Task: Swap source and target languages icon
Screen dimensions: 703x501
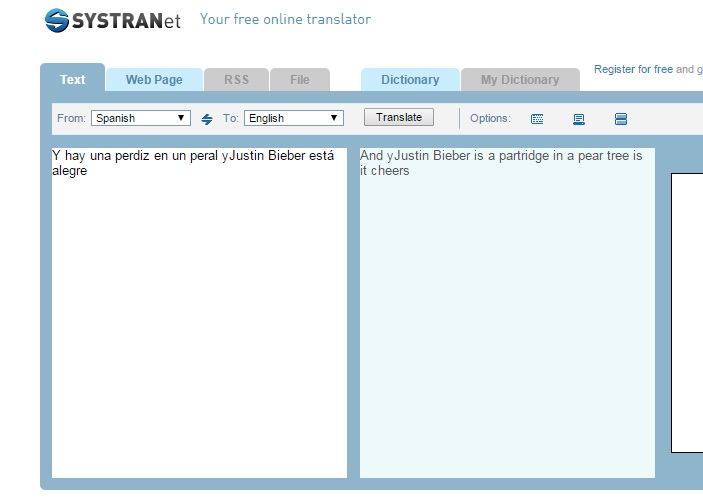Action: tap(207, 119)
